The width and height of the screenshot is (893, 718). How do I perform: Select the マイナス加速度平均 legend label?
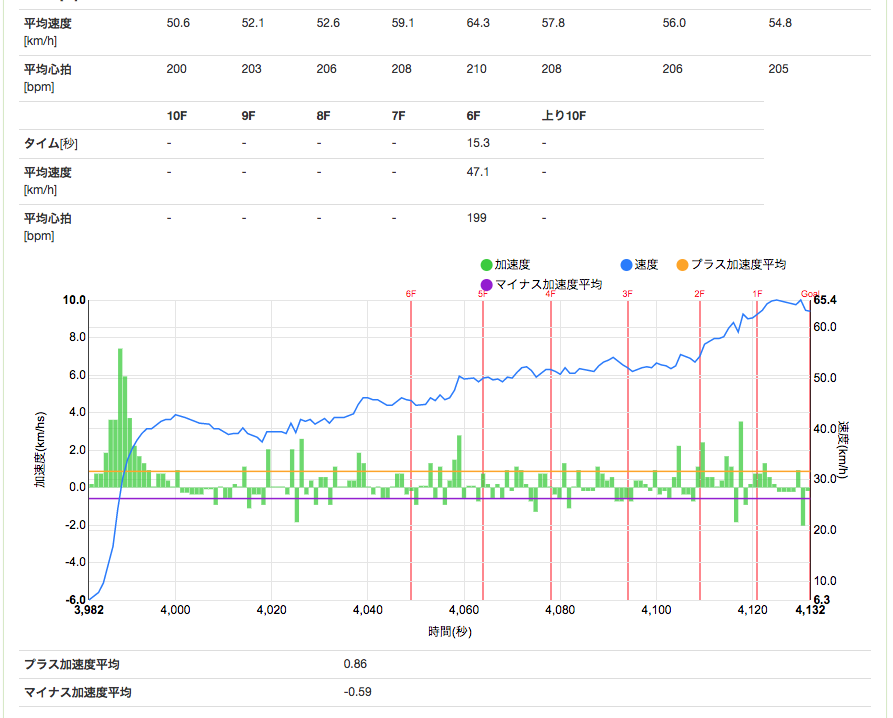point(548,285)
